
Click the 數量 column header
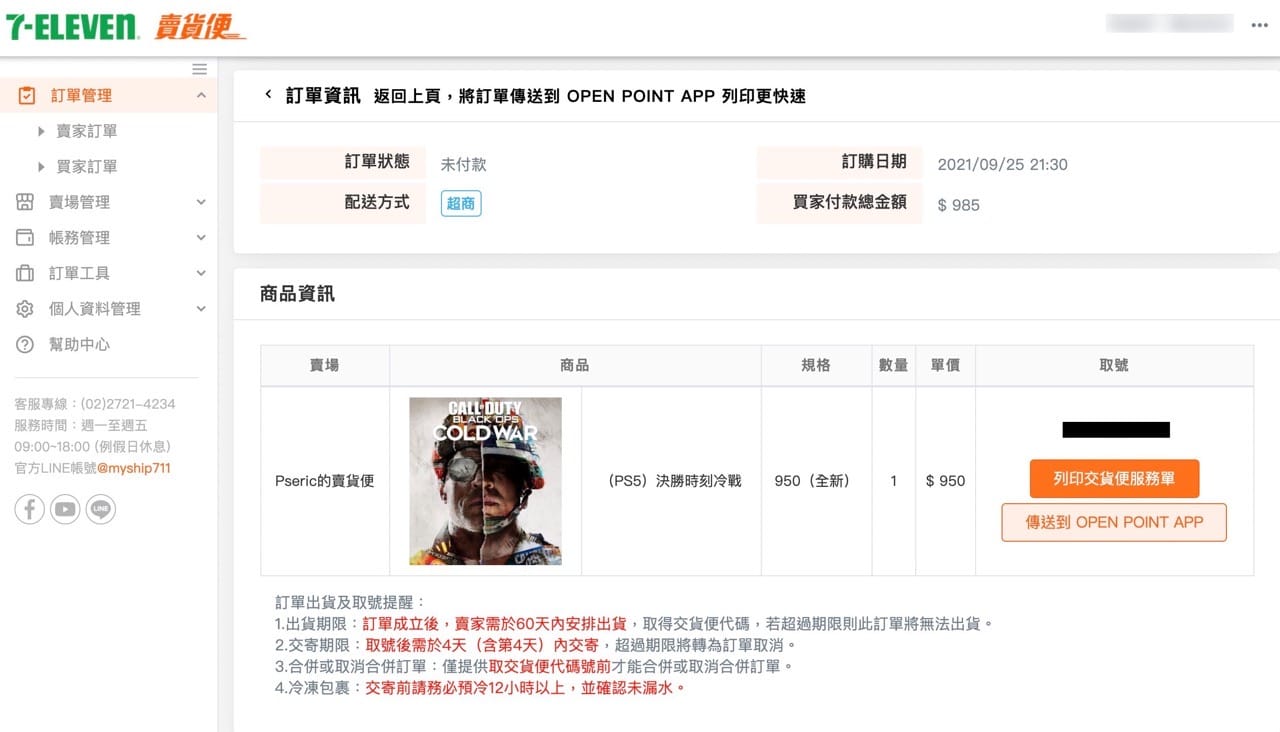[894, 365]
